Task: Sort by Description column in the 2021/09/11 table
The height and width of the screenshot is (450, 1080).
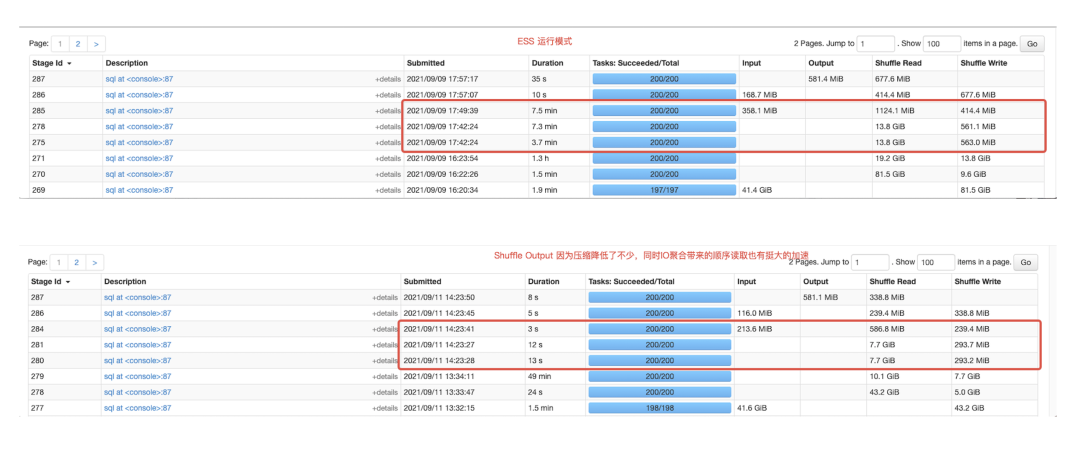Action: tap(125, 281)
